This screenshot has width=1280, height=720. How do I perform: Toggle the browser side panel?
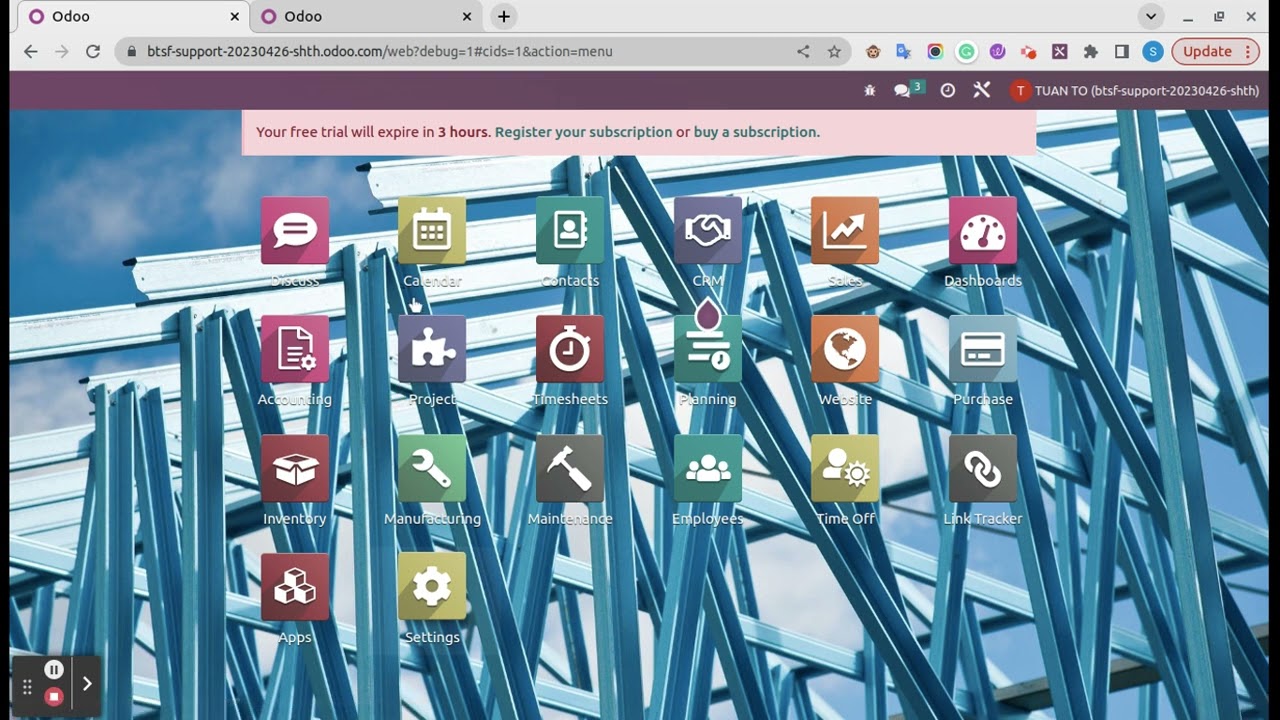tap(1122, 51)
